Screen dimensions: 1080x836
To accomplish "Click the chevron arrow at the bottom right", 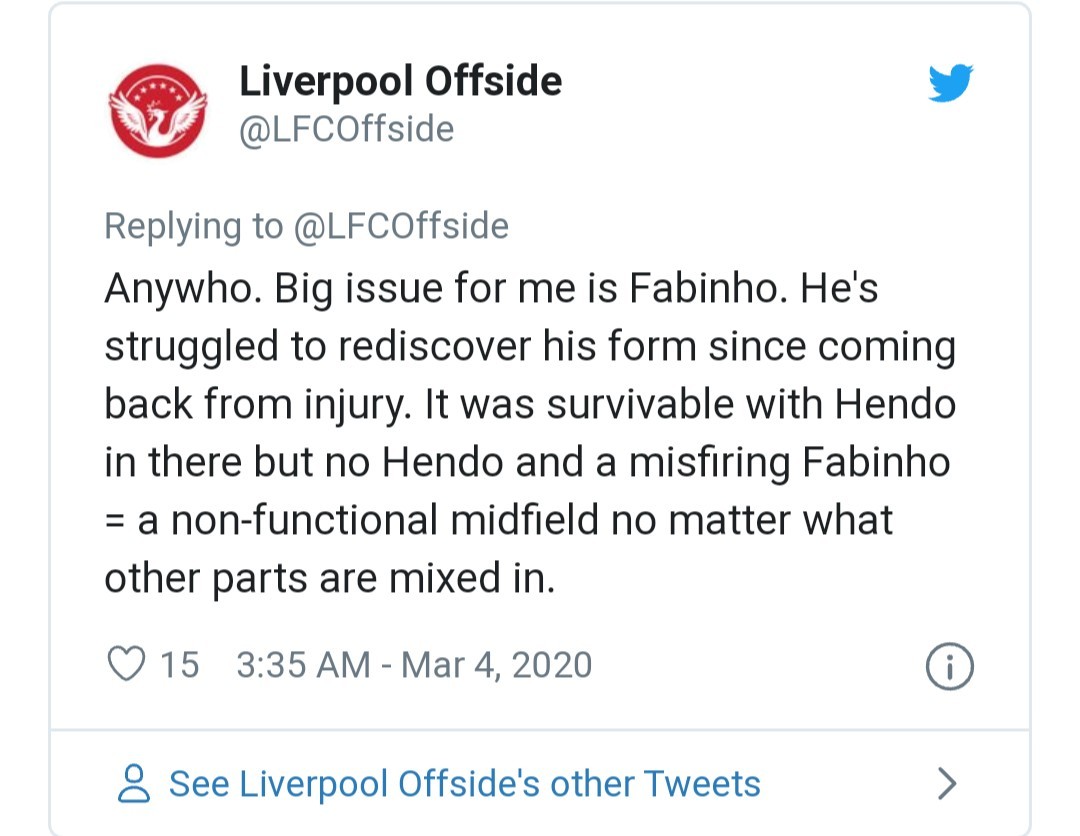I will [945, 784].
